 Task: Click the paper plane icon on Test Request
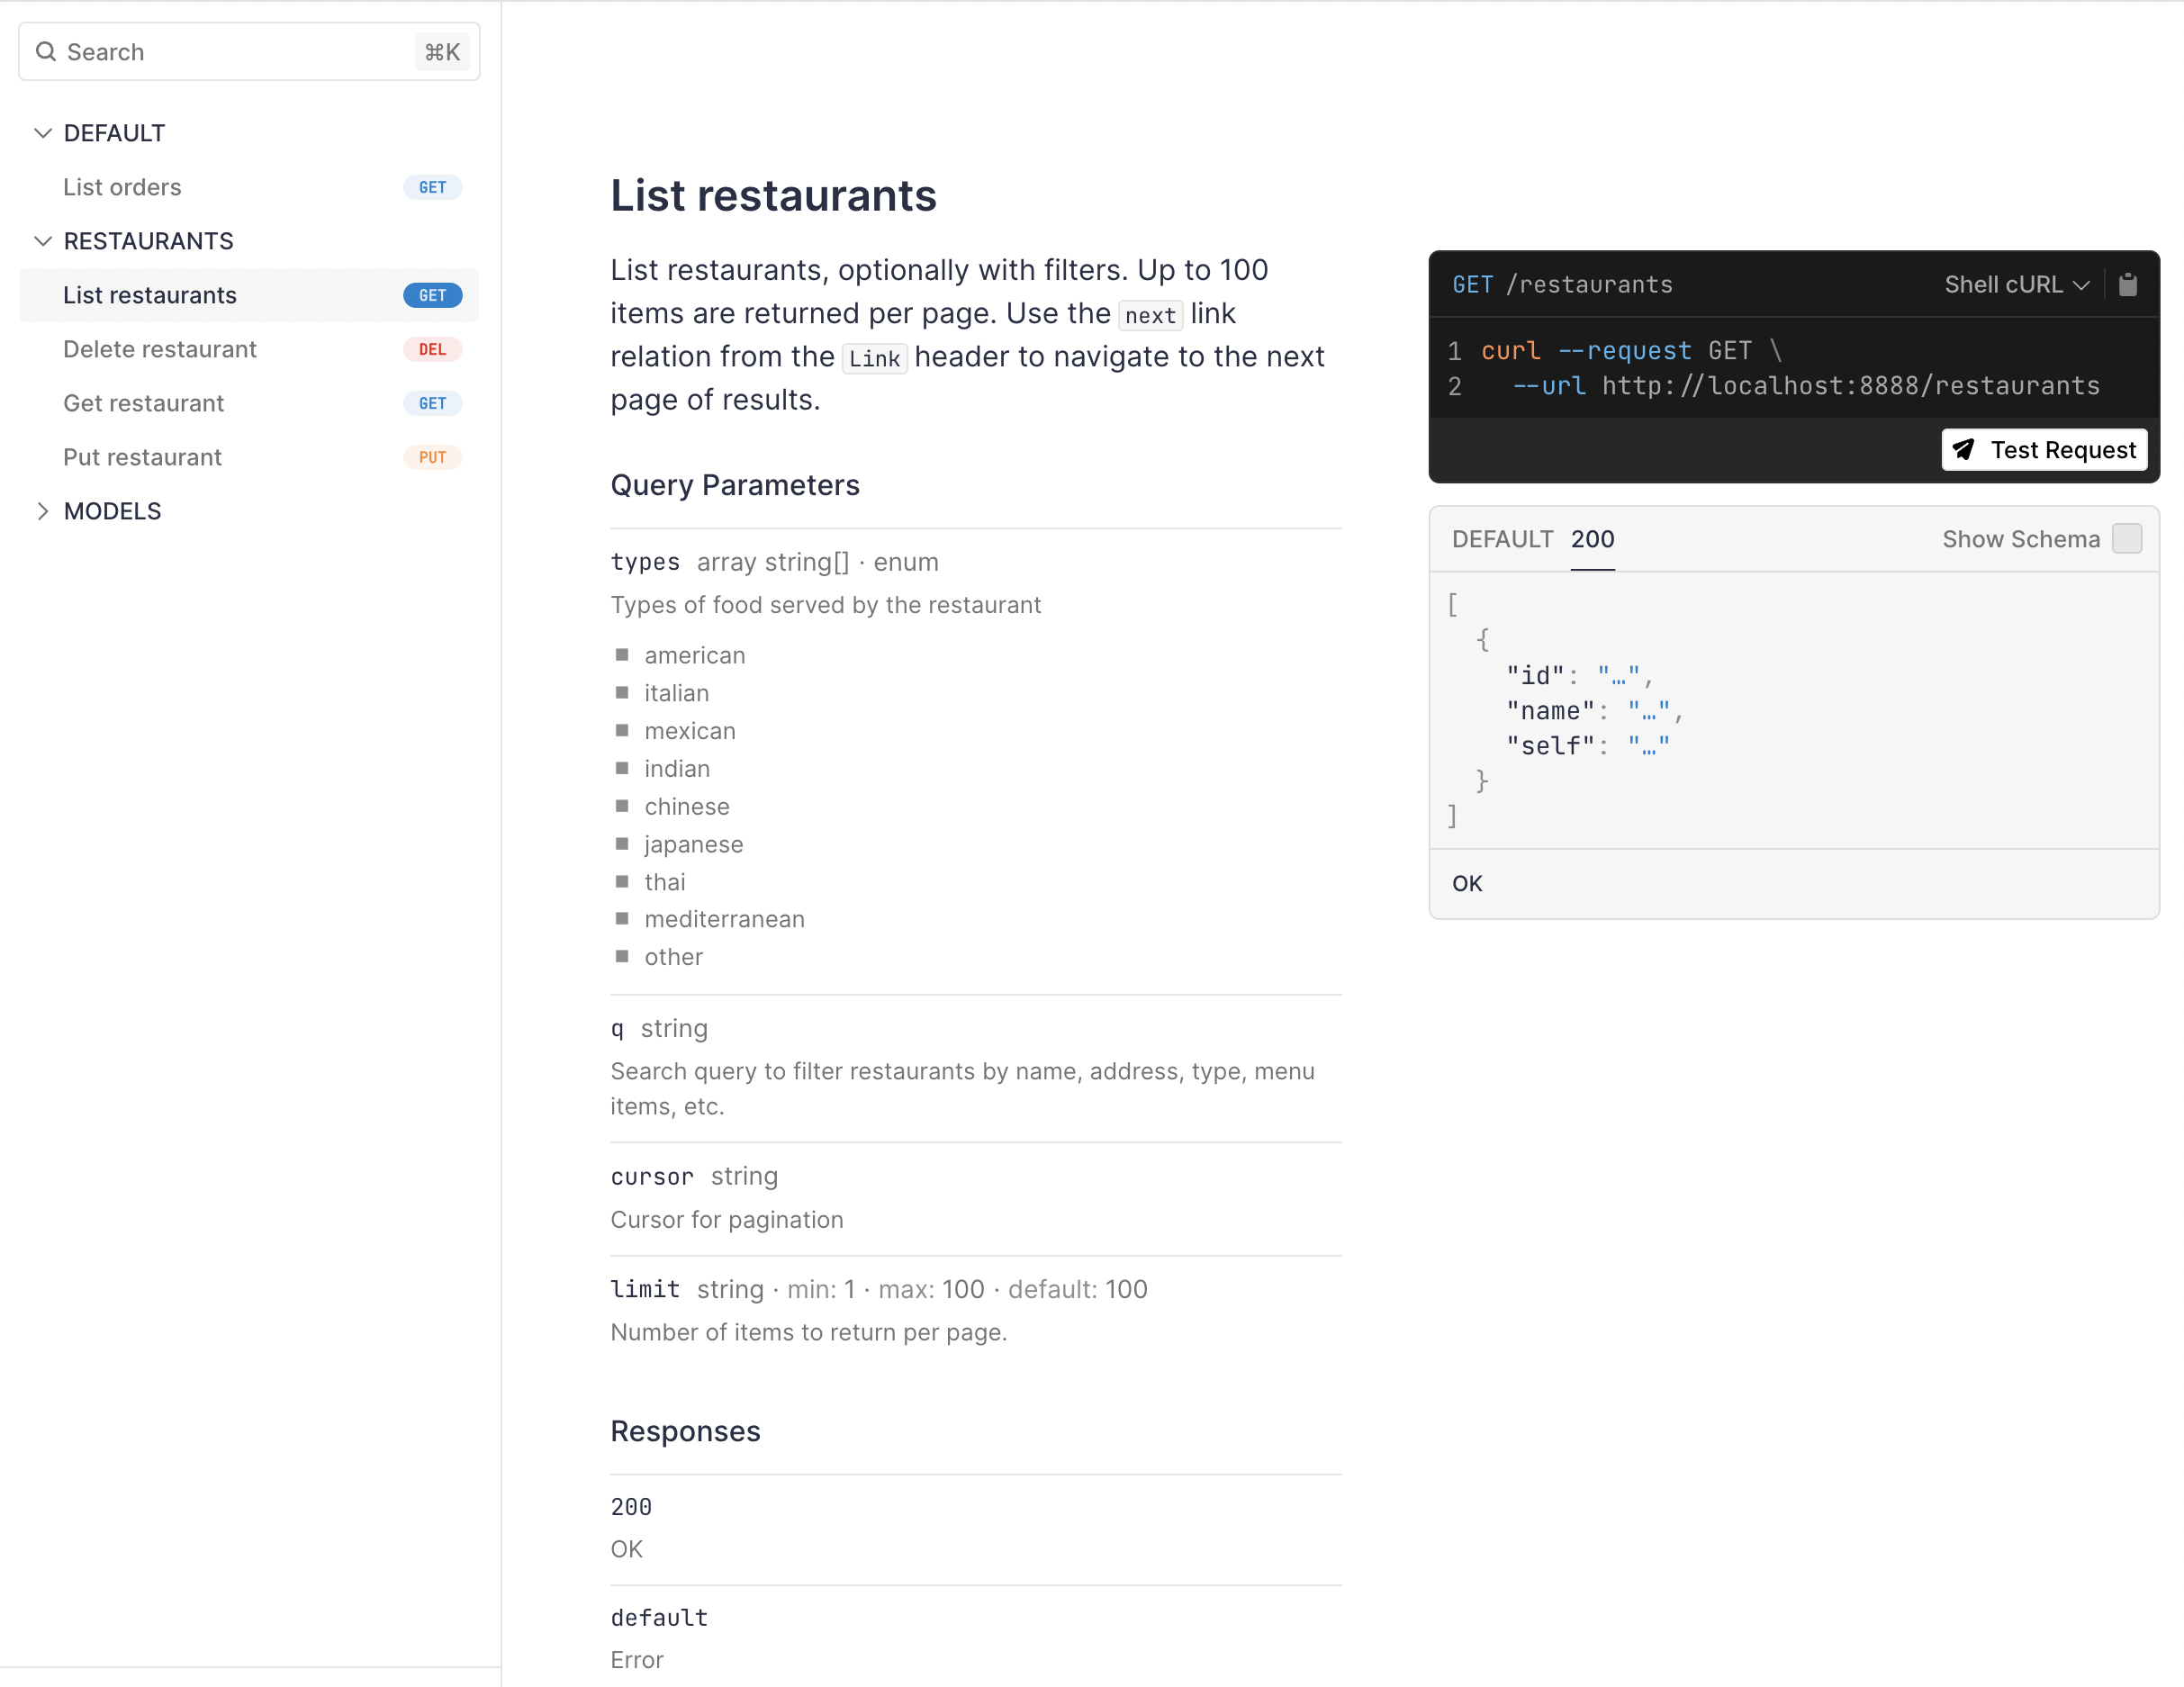1966,450
